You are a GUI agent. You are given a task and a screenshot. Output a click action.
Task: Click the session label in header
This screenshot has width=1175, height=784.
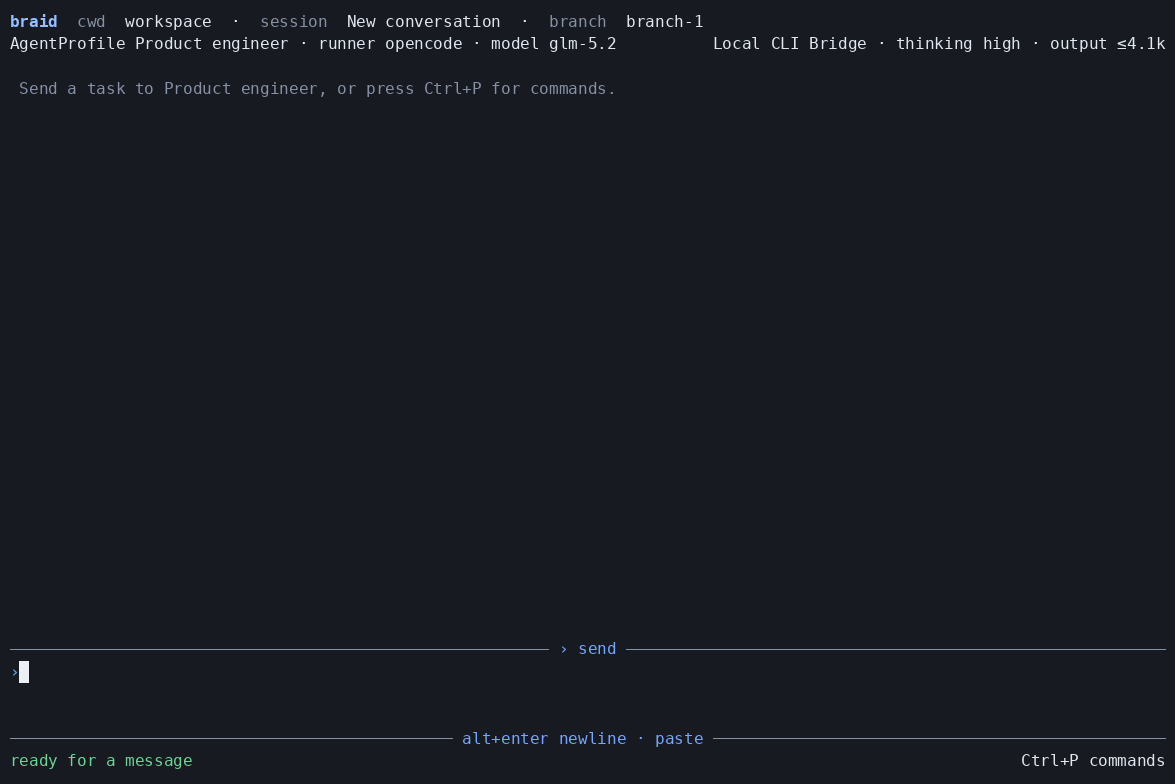[x=294, y=22]
